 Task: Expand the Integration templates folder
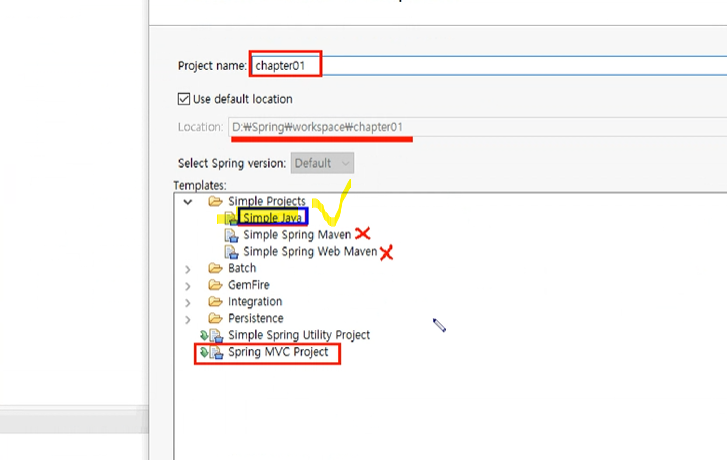[188, 302]
